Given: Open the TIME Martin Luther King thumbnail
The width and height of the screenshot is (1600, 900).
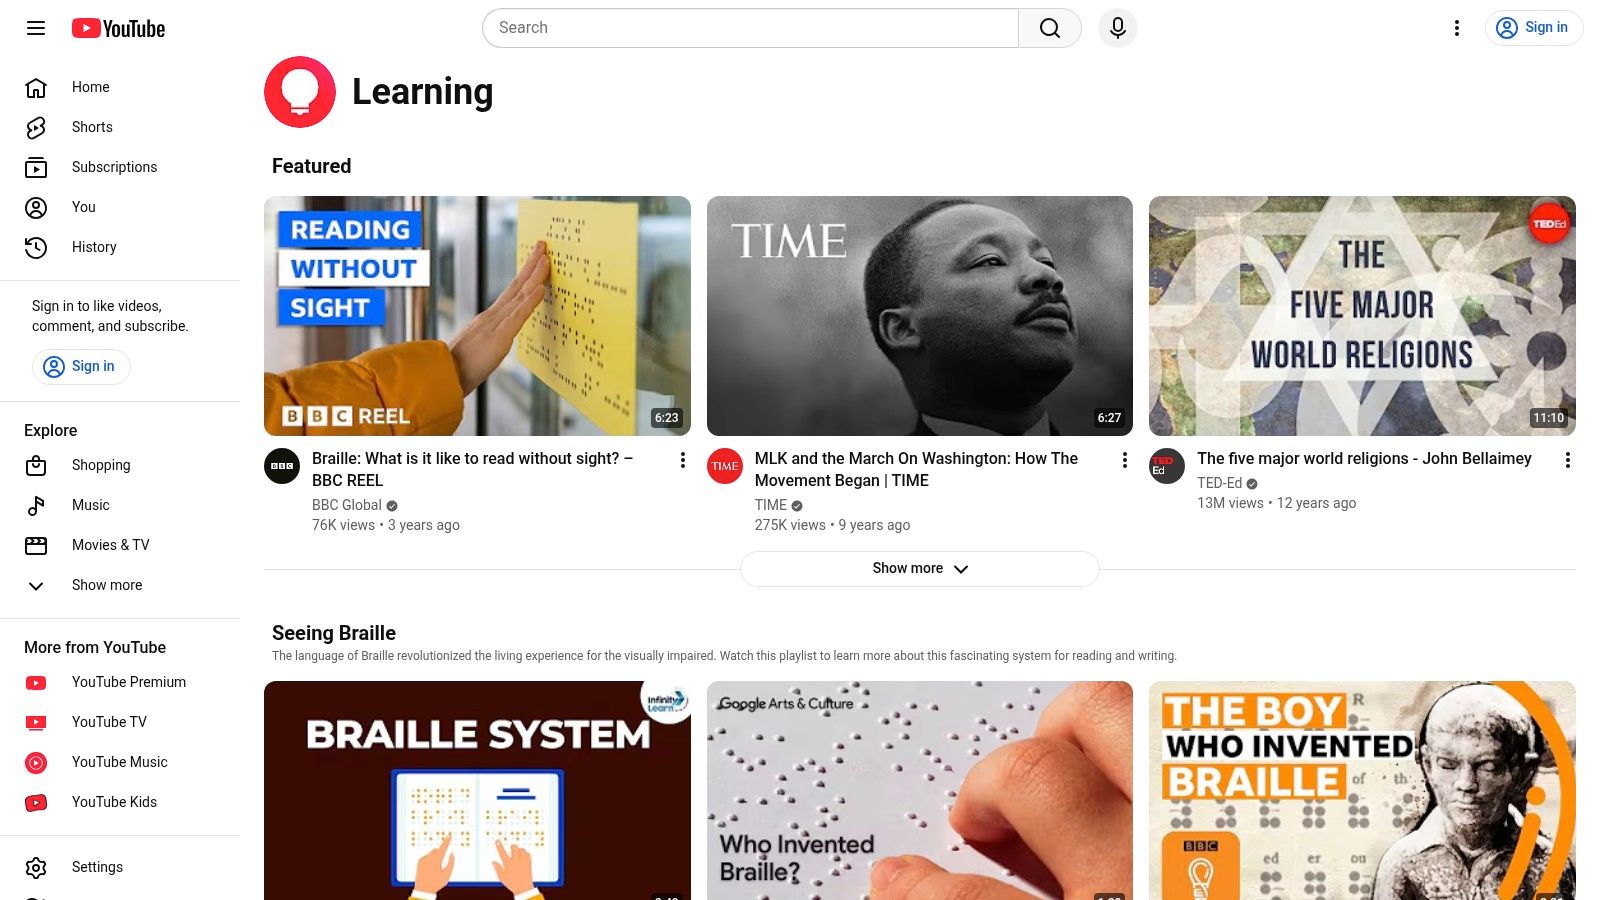Looking at the screenshot, I should [920, 316].
